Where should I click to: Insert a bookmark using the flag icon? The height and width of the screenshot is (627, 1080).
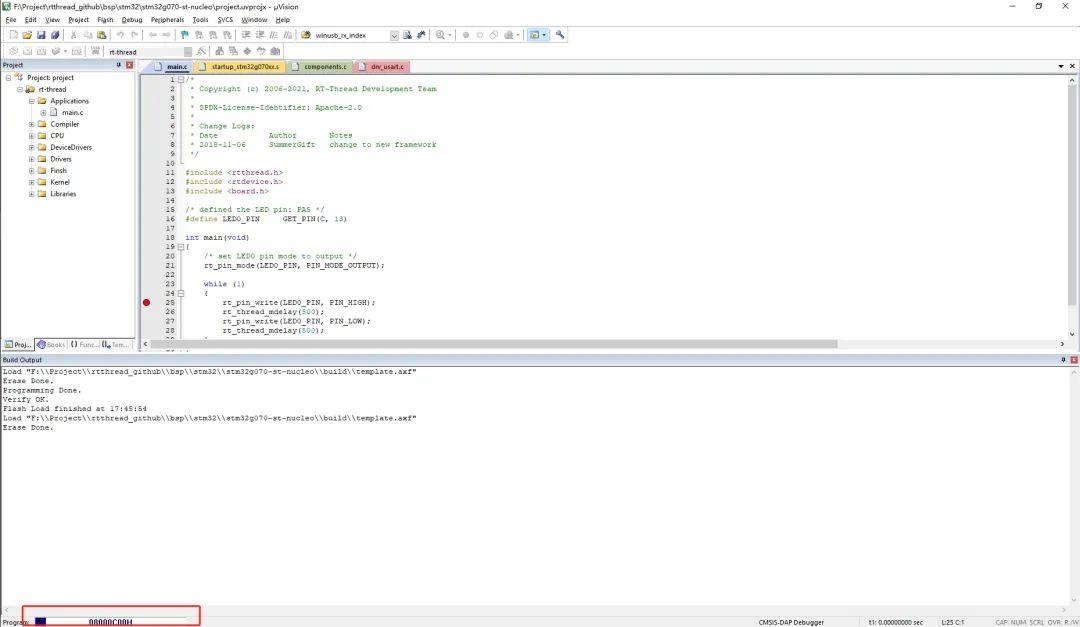185,35
